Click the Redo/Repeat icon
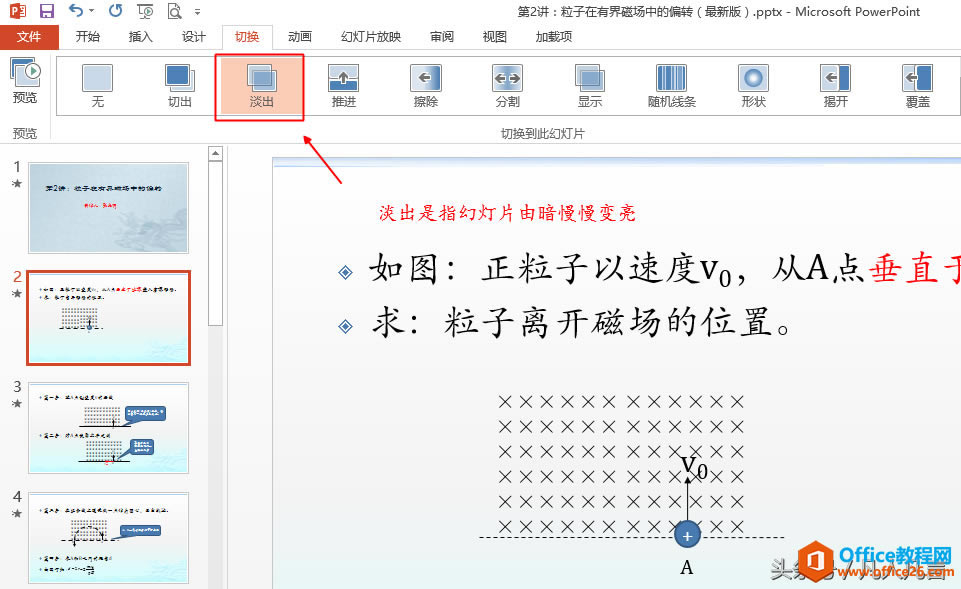961x589 pixels. click(x=115, y=10)
